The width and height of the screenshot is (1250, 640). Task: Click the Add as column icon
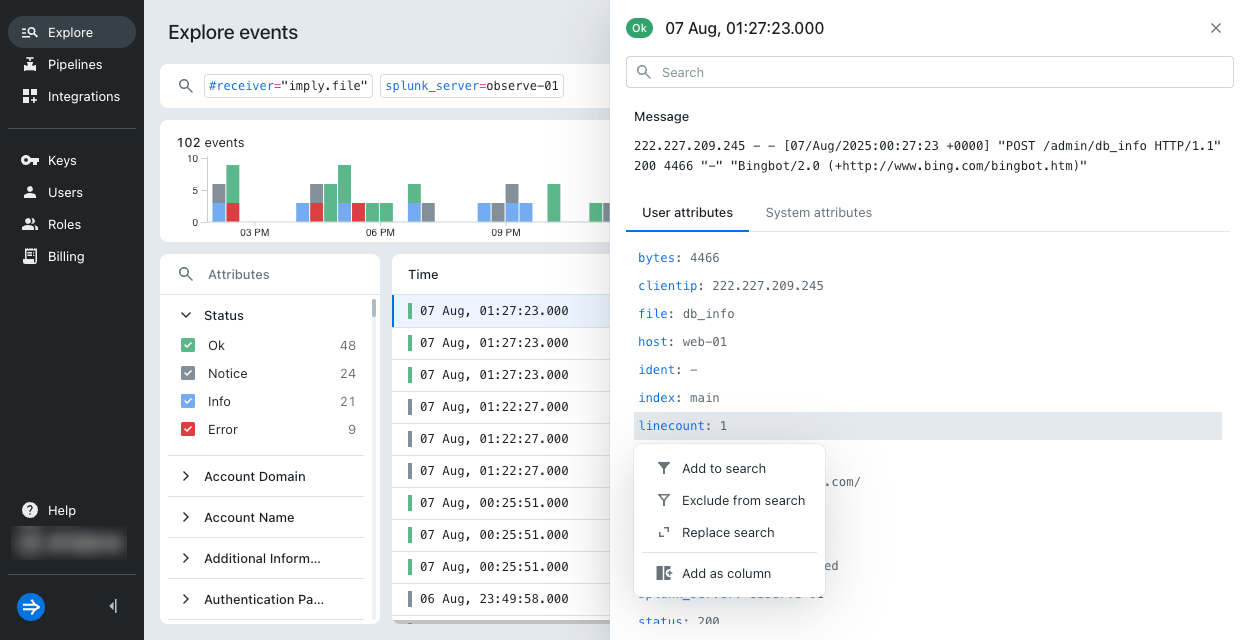coord(664,574)
